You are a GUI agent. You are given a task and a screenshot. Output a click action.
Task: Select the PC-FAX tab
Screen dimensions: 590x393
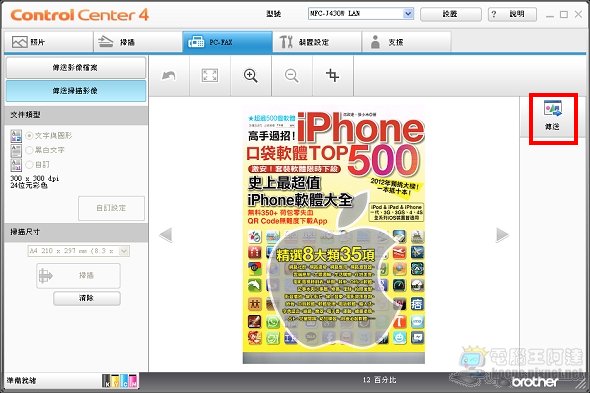(227, 42)
